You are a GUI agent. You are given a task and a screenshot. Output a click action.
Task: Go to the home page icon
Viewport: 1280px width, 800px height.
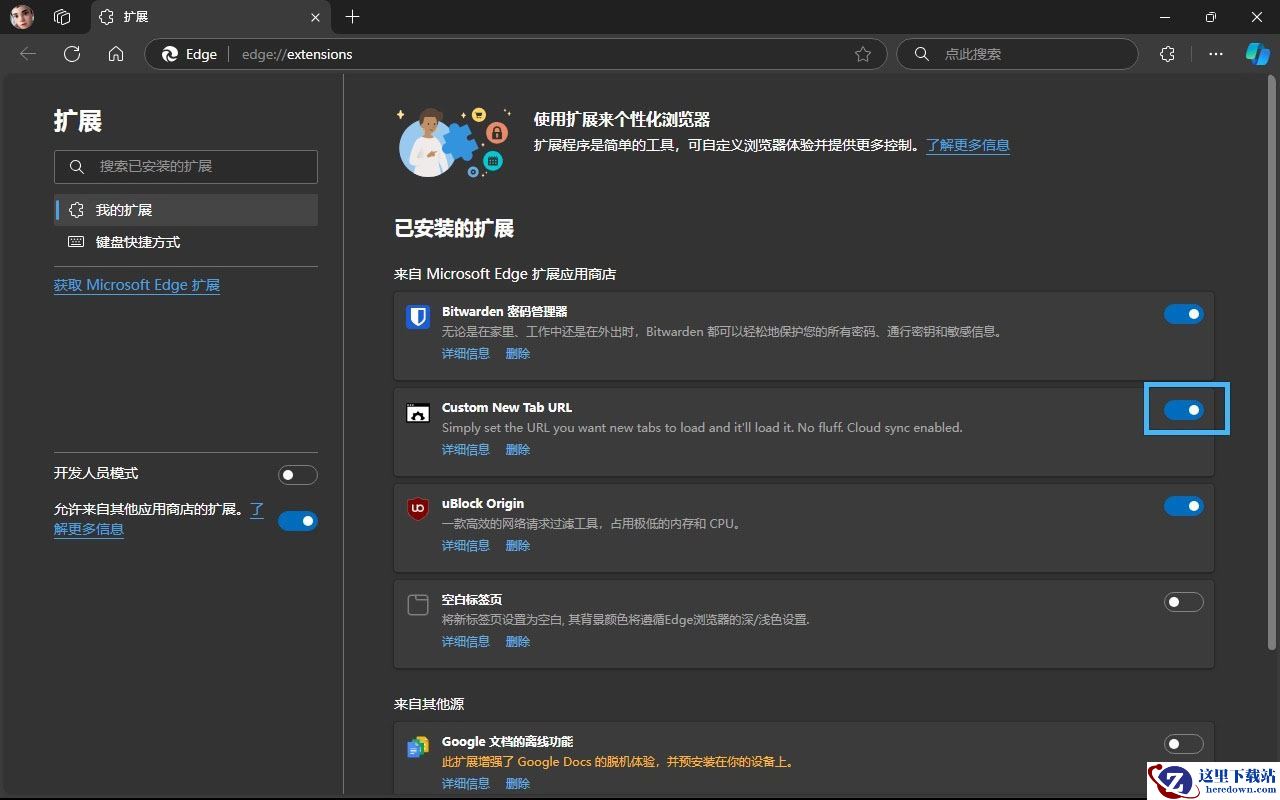[116, 54]
